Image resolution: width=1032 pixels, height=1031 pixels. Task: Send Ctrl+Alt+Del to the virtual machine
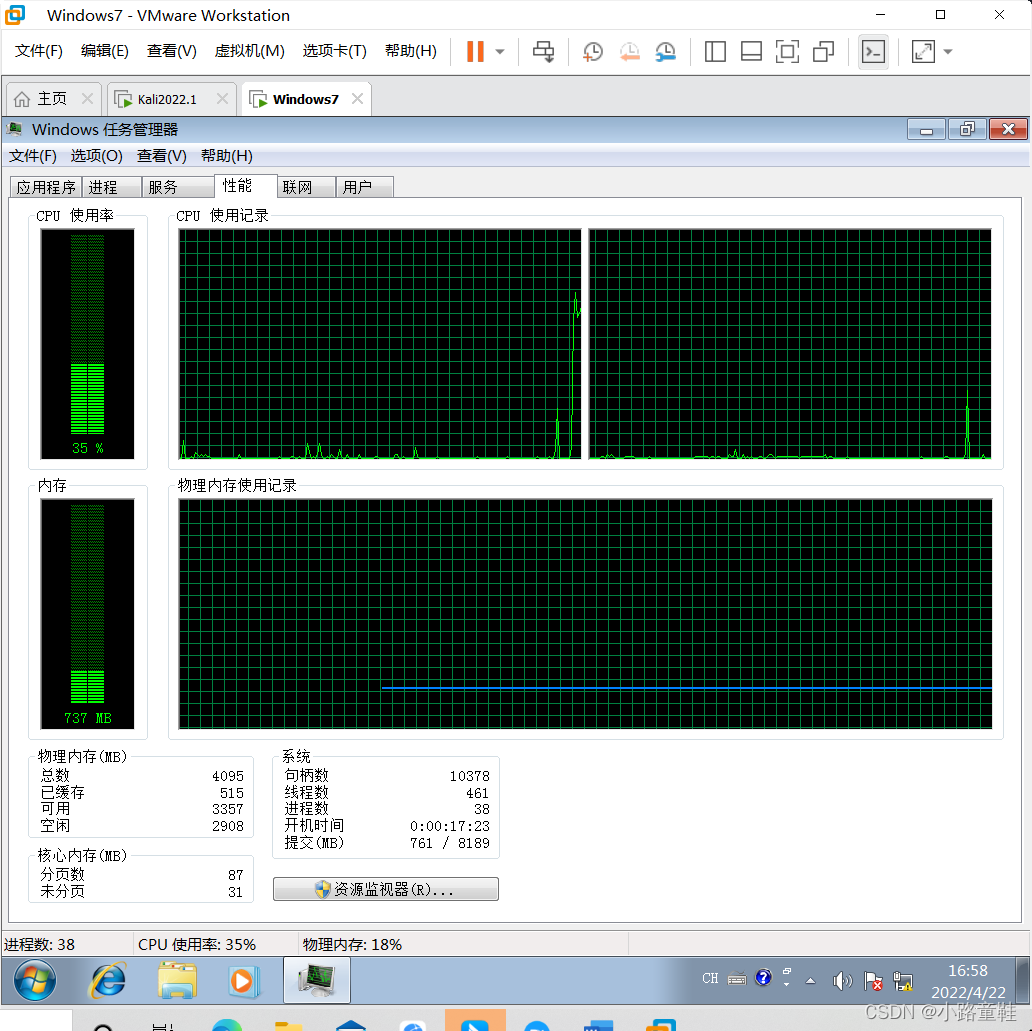pyautogui.click(x=544, y=51)
